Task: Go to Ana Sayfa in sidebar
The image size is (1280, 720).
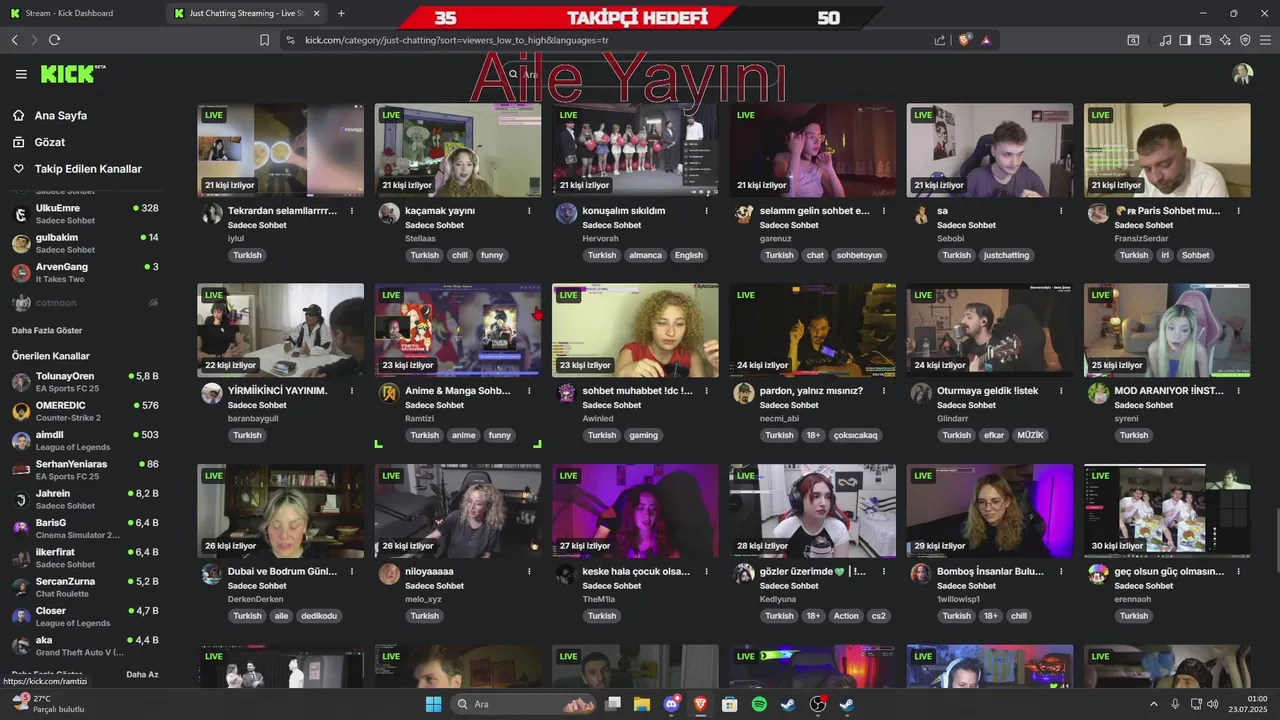Action: (60, 115)
